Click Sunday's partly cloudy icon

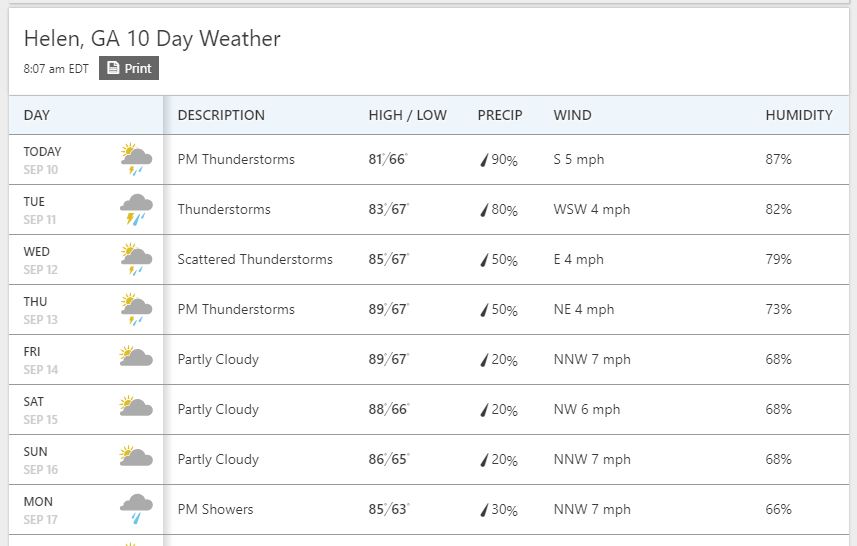coord(136,457)
